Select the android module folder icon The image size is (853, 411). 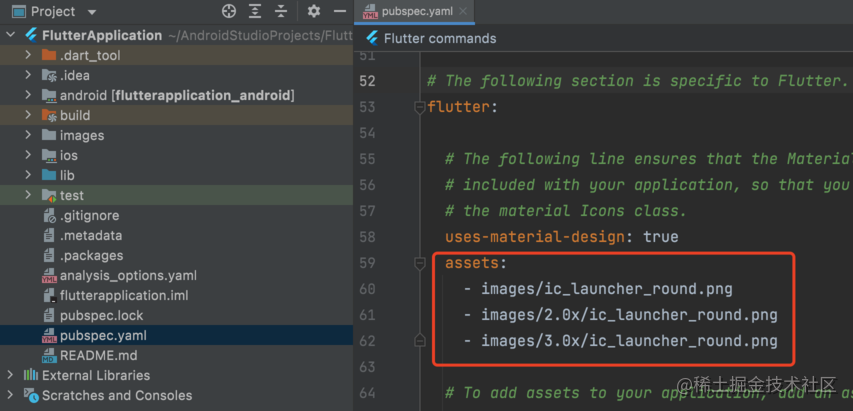[x=49, y=96]
